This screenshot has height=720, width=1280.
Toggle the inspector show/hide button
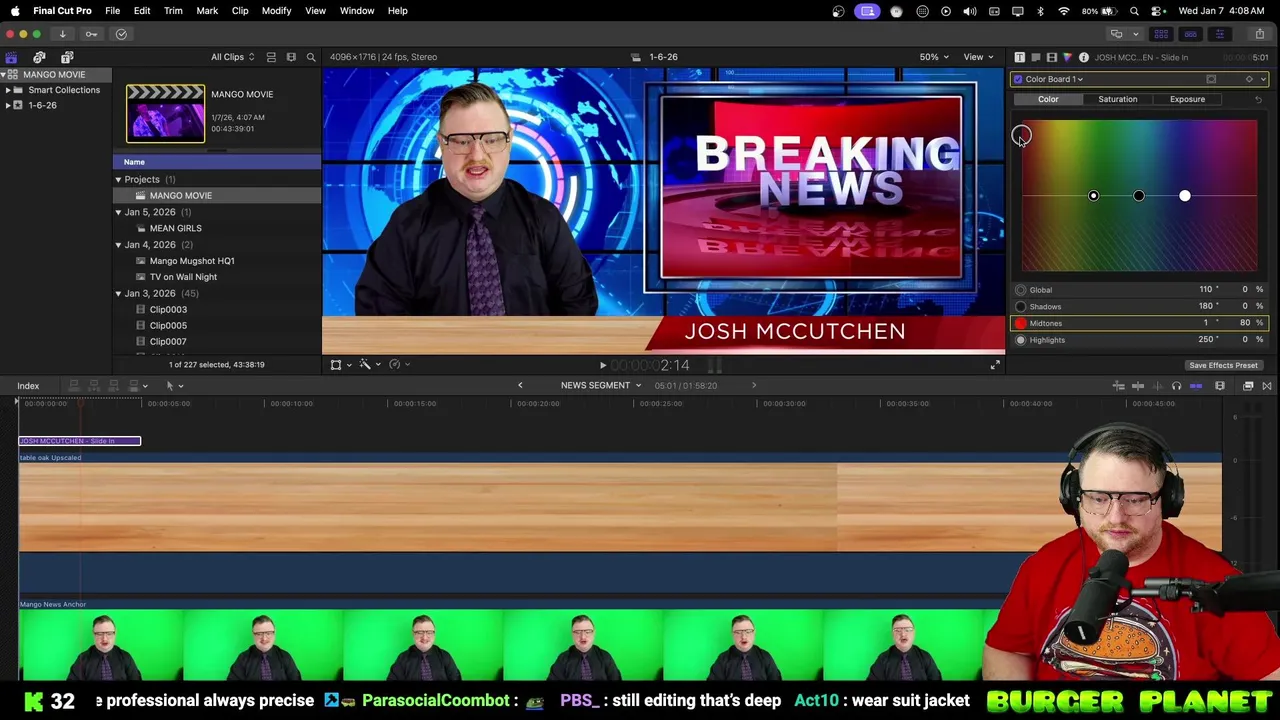1219,34
